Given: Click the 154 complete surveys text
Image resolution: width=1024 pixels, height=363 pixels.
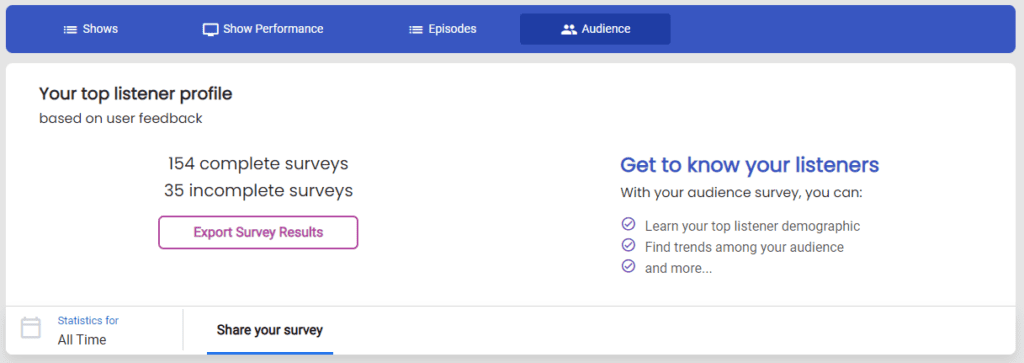Looking at the screenshot, I should pos(258,163).
